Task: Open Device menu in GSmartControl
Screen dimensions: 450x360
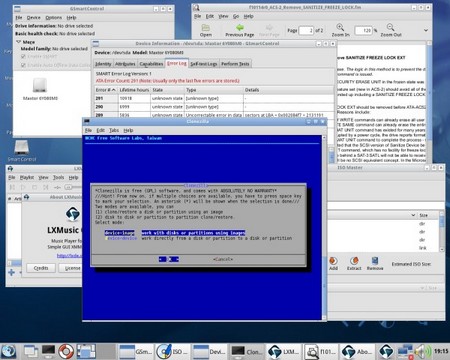Action: tap(34, 18)
